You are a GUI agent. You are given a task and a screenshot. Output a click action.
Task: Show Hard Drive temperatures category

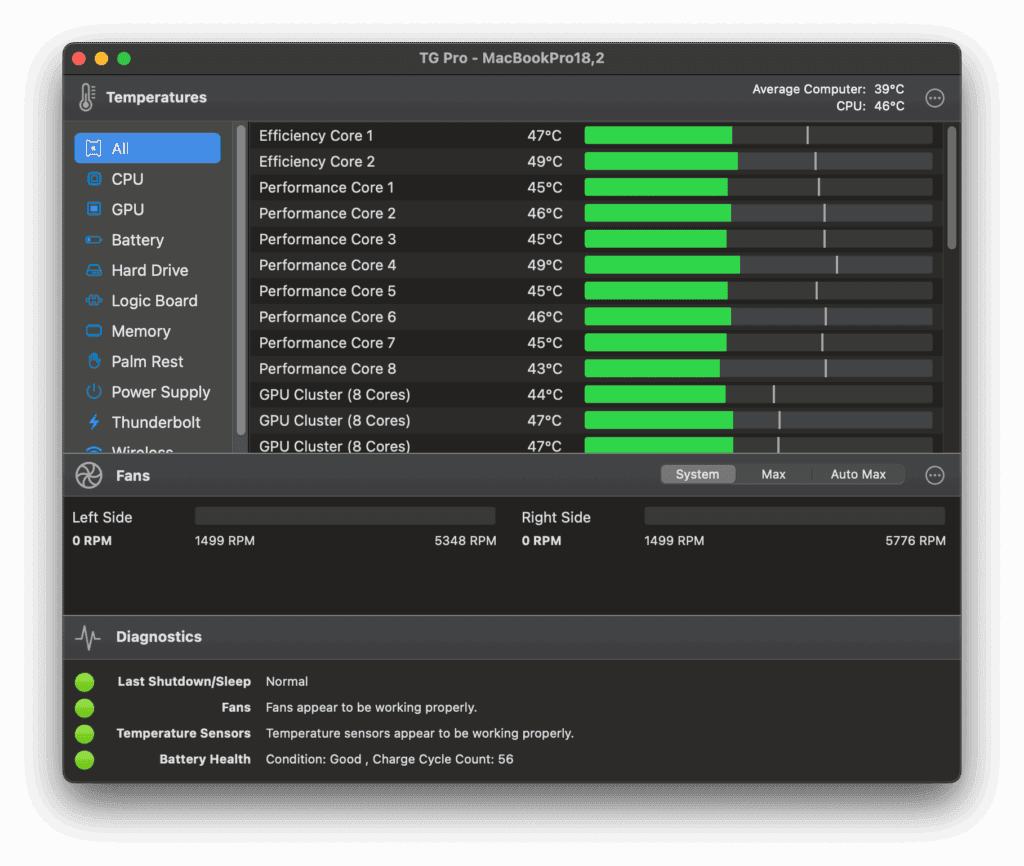[148, 270]
